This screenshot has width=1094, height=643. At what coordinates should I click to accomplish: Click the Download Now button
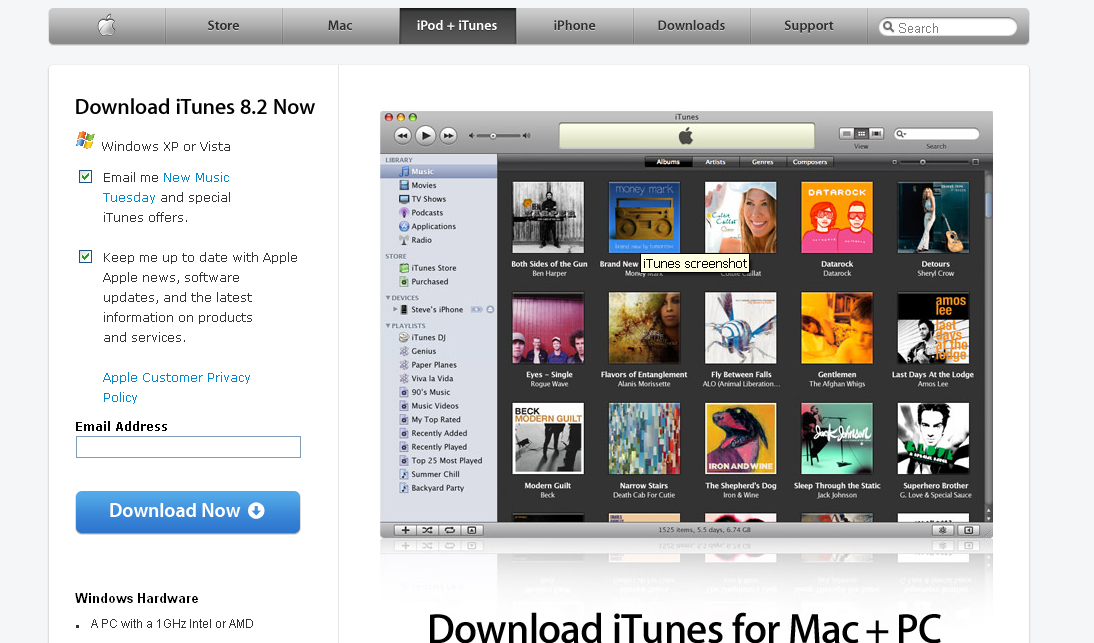188,511
